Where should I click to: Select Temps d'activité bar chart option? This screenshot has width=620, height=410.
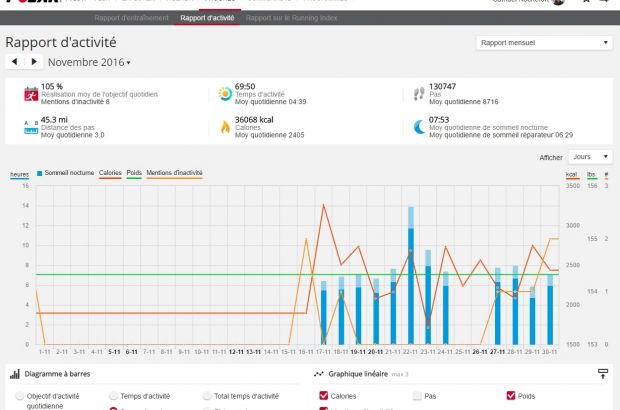(113, 396)
